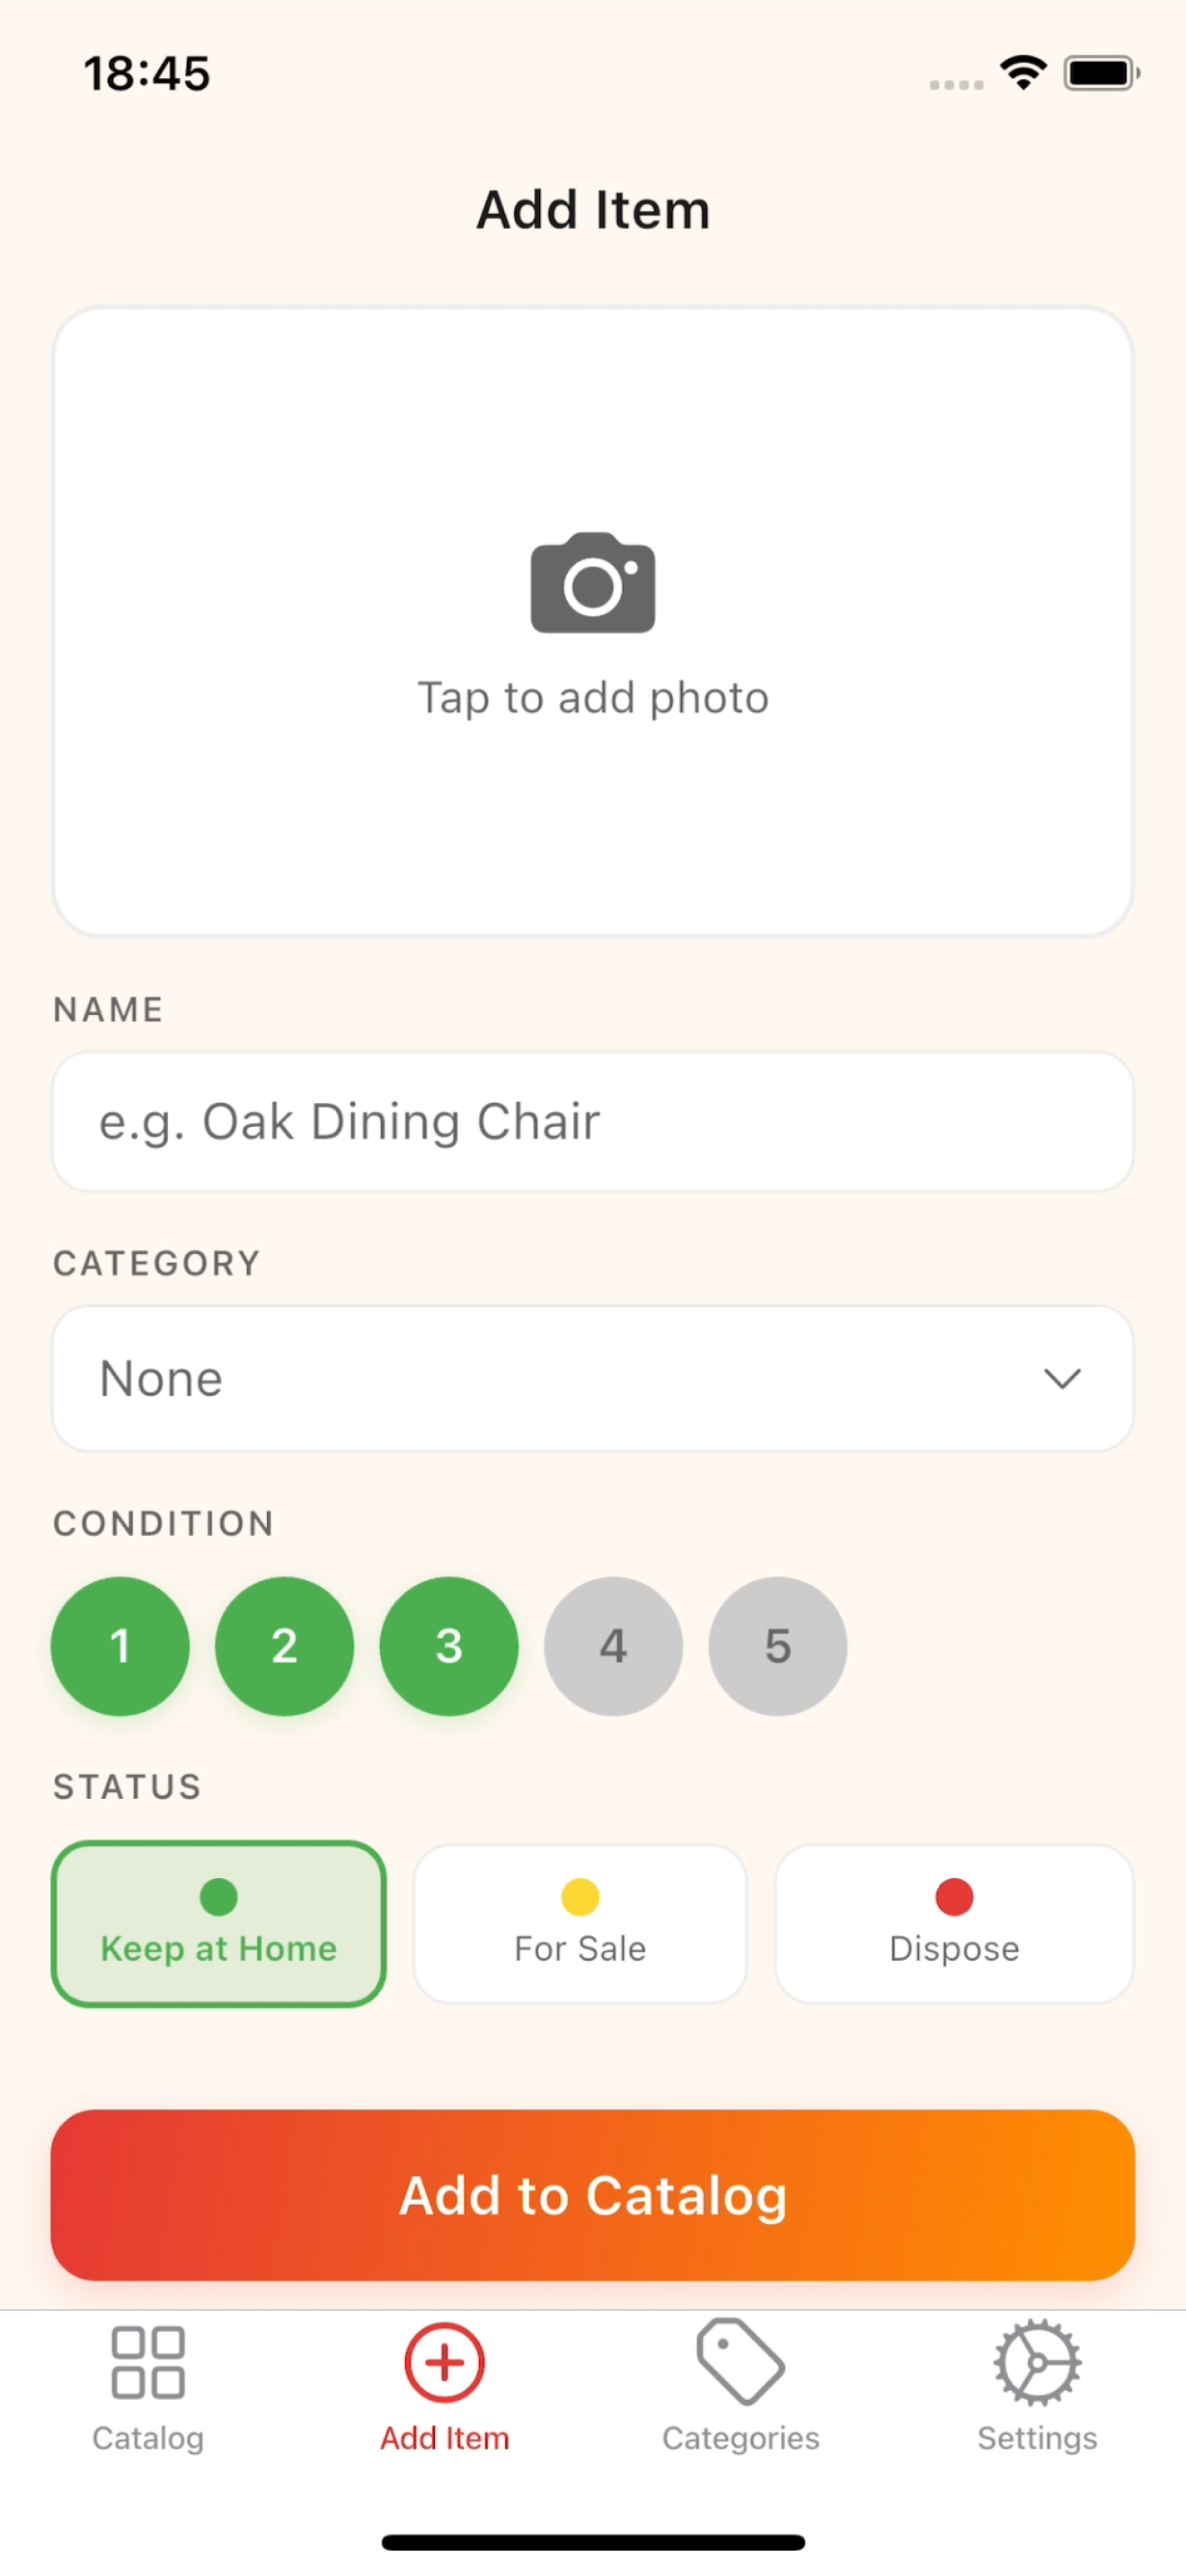Tap the battery indicator icon

pyautogui.click(x=1102, y=73)
